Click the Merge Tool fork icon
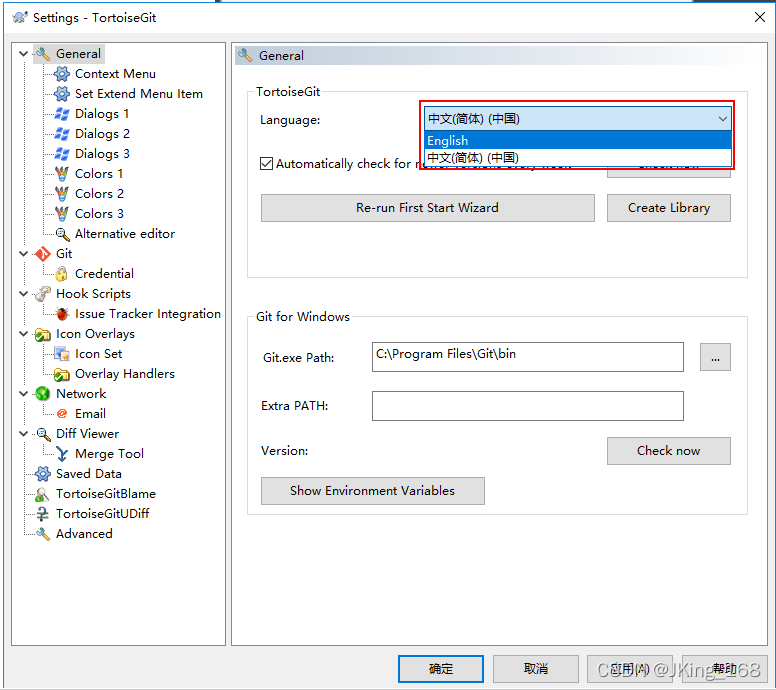The height and width of the screenshot is (690, 776). (62, 453)
